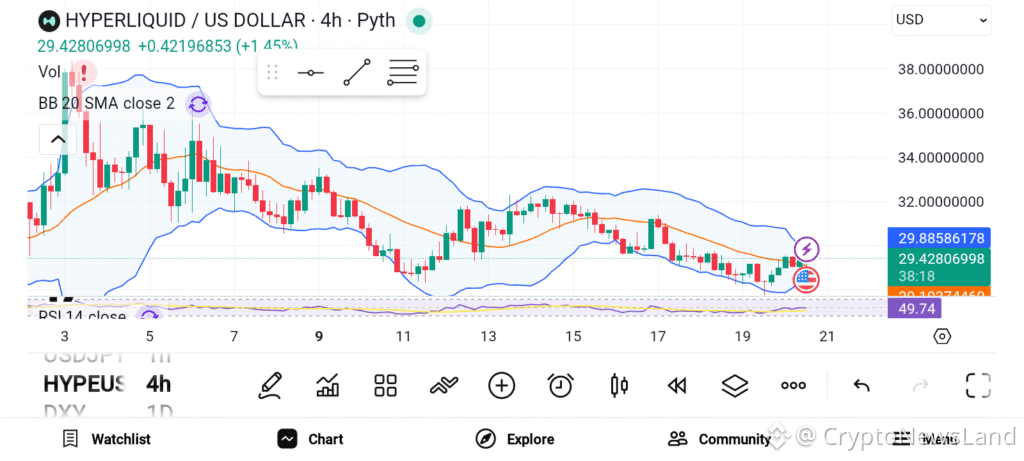Open the four-squares layout icon
The height and width of the screenshot is (461, 1024).
coord(385,385)
